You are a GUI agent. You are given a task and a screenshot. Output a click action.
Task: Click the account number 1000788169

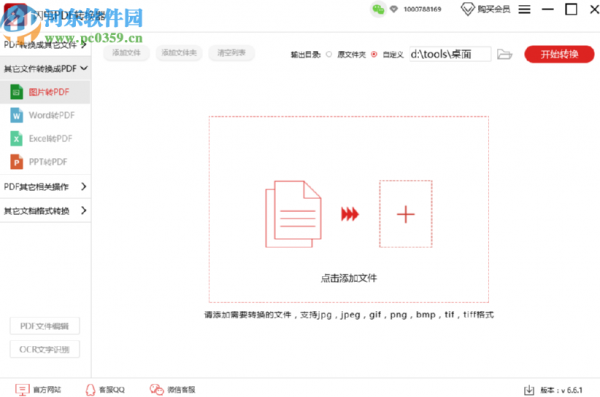(422, 9)
